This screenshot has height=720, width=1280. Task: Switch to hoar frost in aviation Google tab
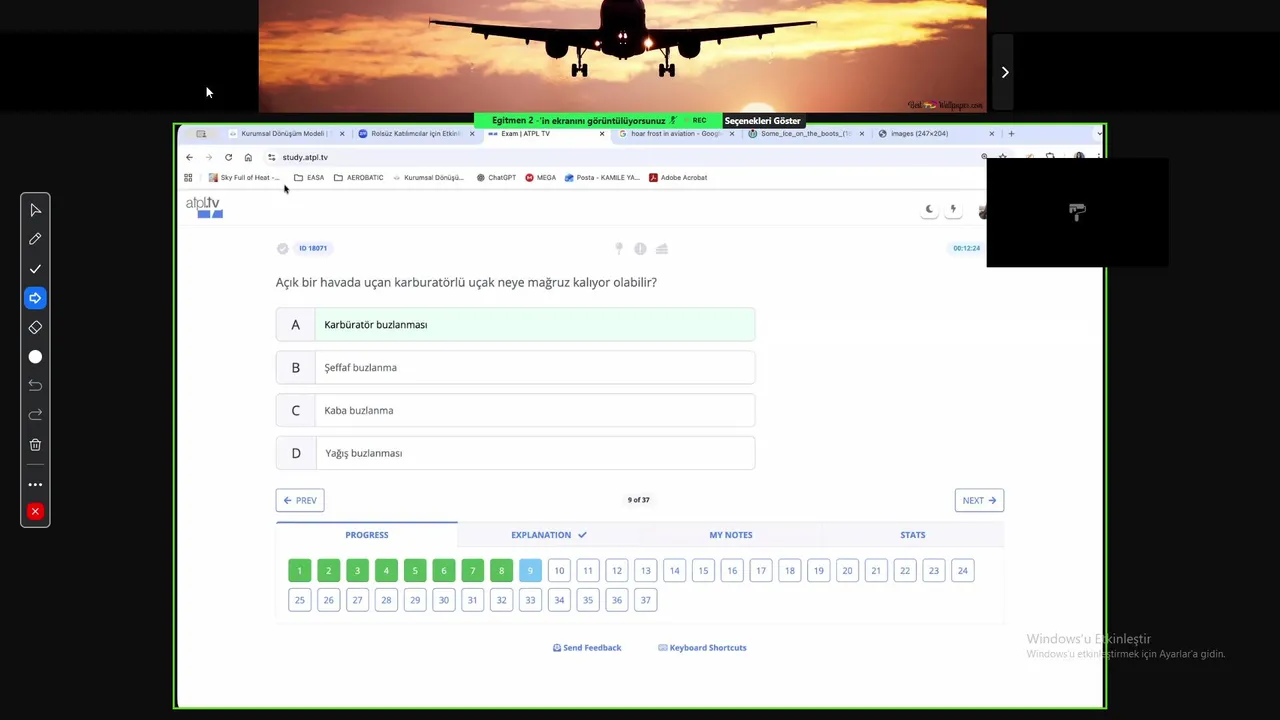(x=675, y=133)
